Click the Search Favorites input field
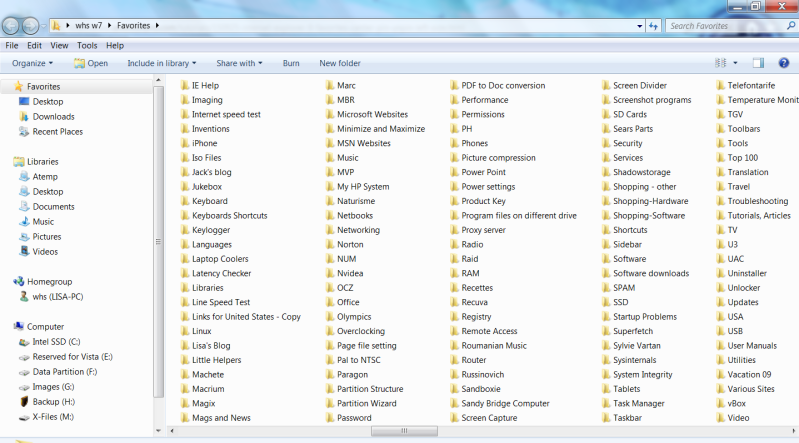 click(726, 26)
